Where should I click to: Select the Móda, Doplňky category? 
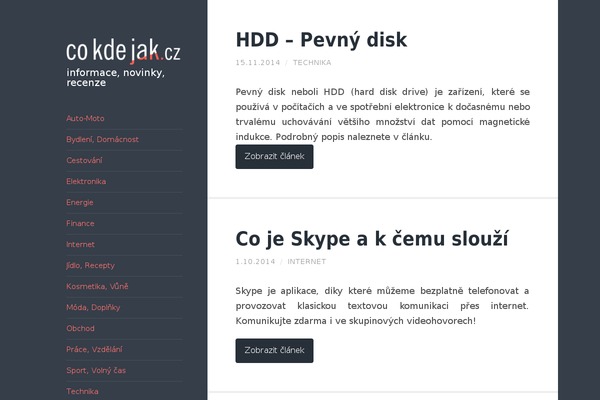pyautogui.click(x=93, y=307)
